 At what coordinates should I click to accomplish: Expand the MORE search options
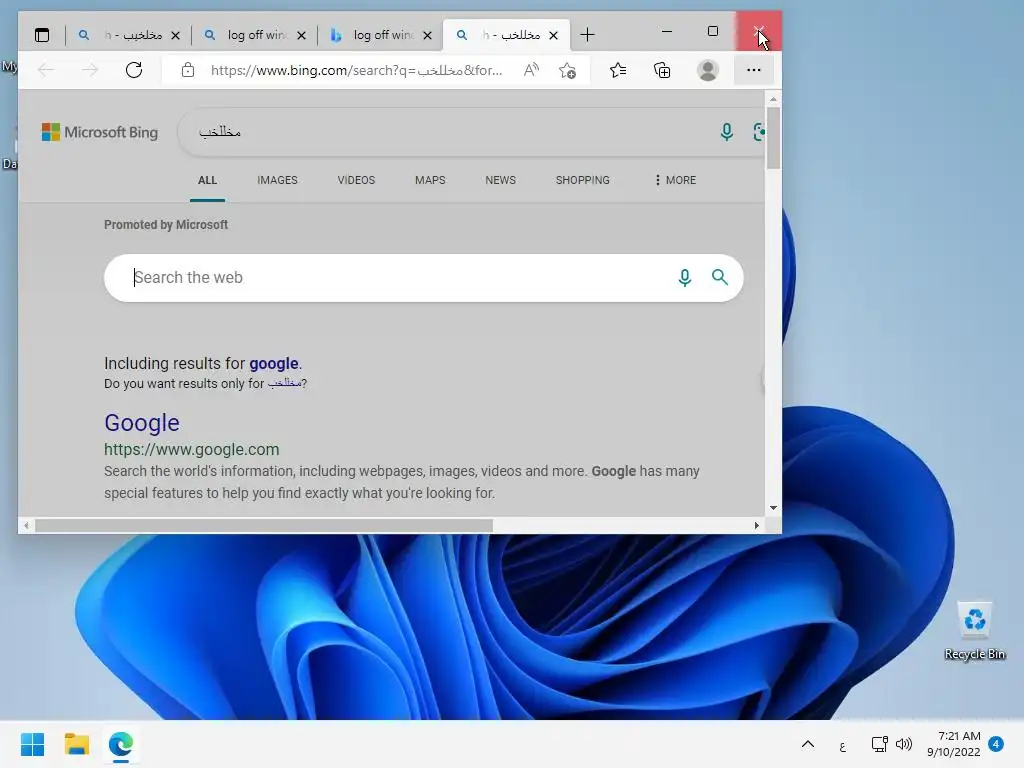[675, 180]
